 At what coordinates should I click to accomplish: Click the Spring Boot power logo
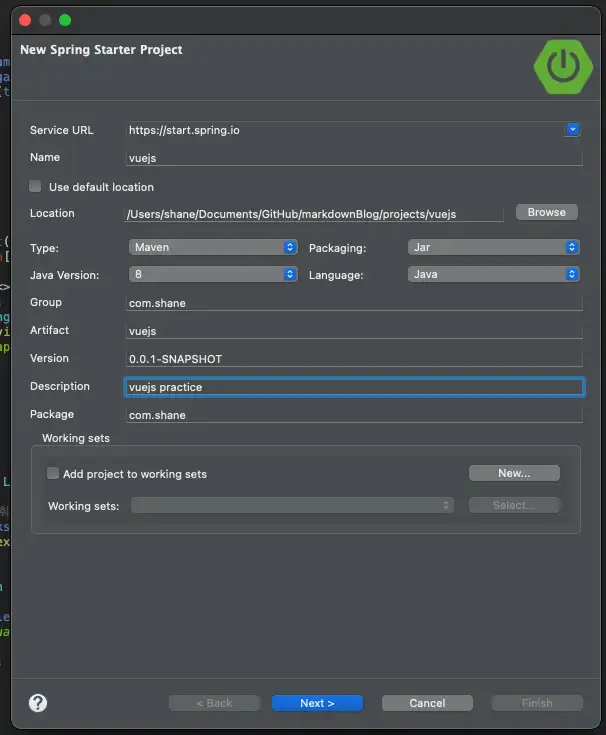click(x=563, y=67)
